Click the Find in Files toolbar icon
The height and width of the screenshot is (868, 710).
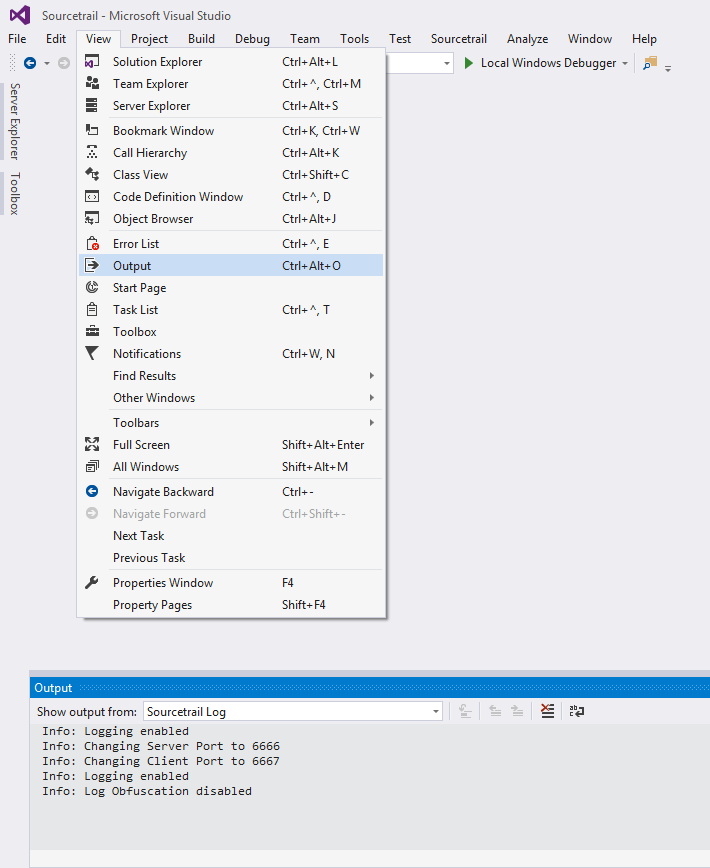(650, 63)
